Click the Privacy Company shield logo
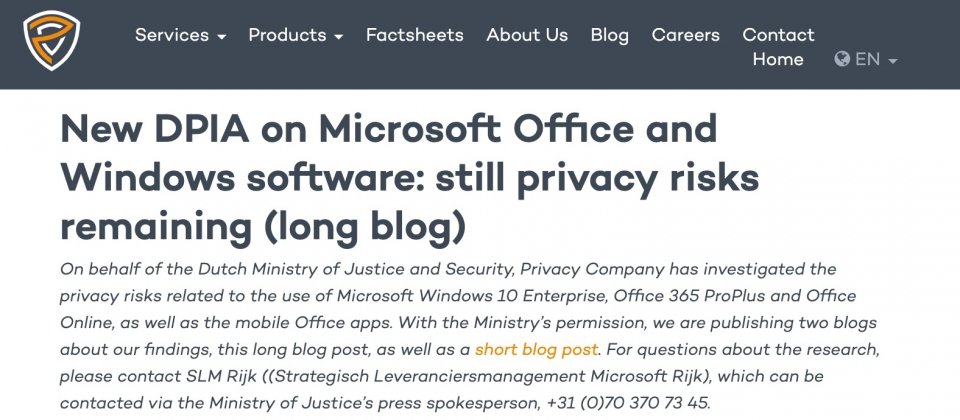 click(x=51, y=41)
